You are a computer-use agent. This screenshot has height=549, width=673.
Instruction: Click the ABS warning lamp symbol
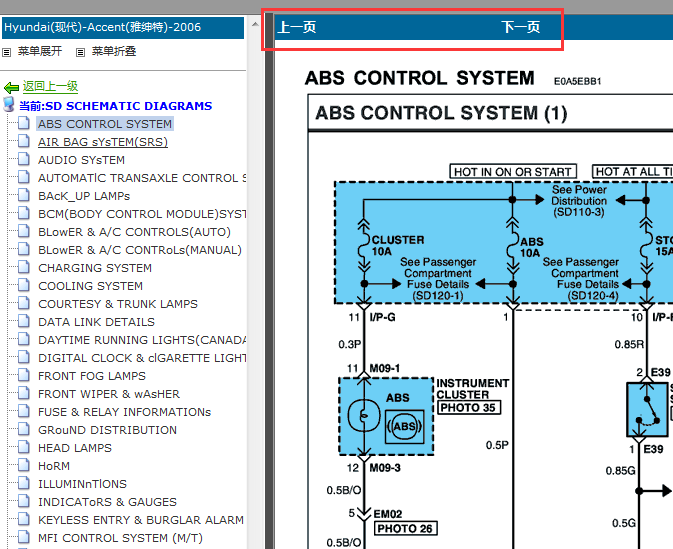coord(404,426)
